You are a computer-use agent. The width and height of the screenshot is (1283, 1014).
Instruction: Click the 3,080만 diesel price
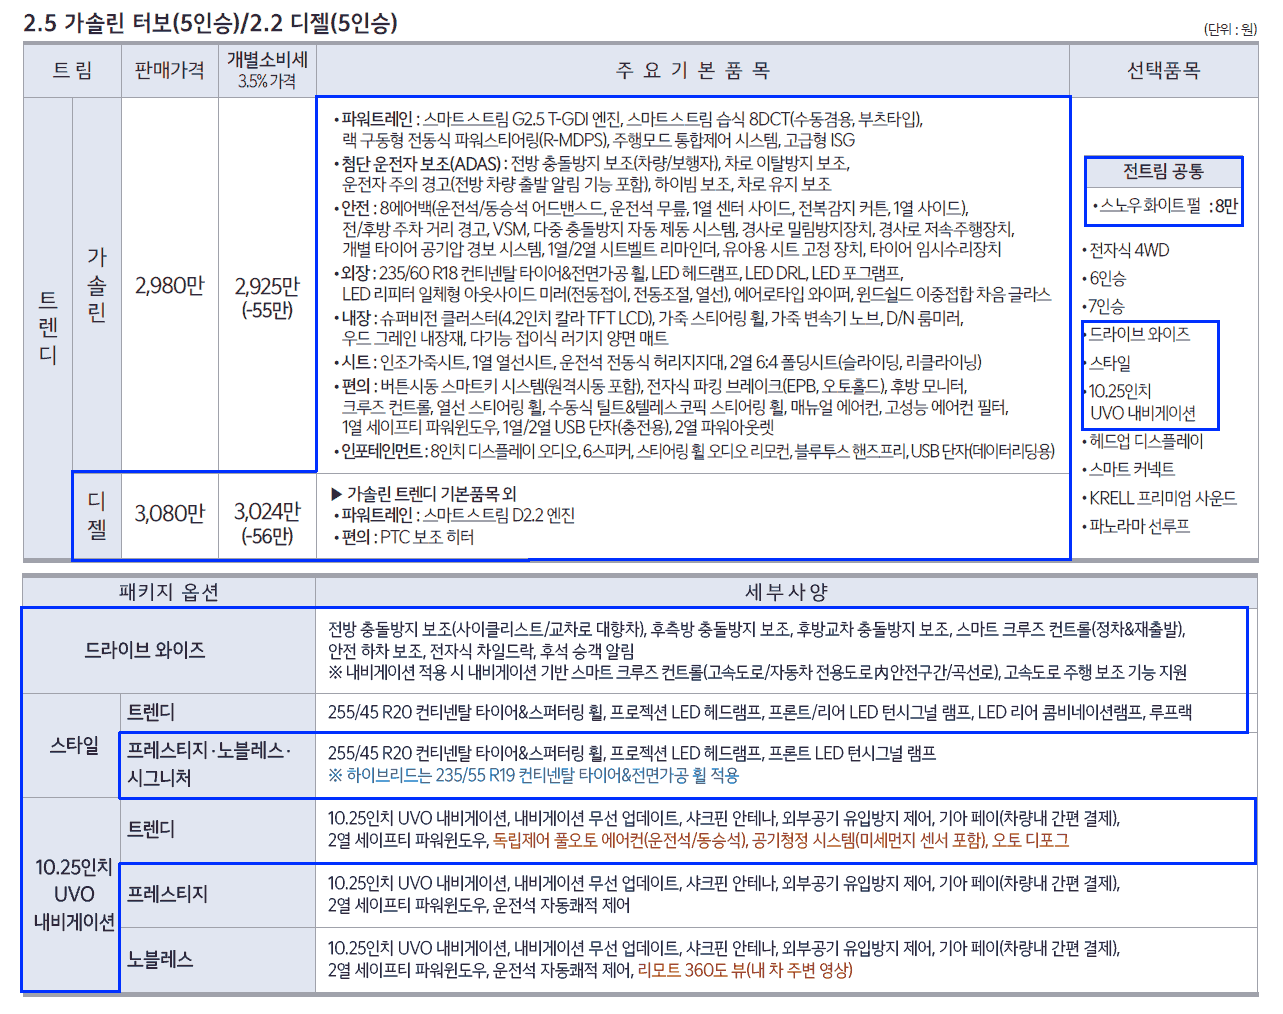click(170, 514)
